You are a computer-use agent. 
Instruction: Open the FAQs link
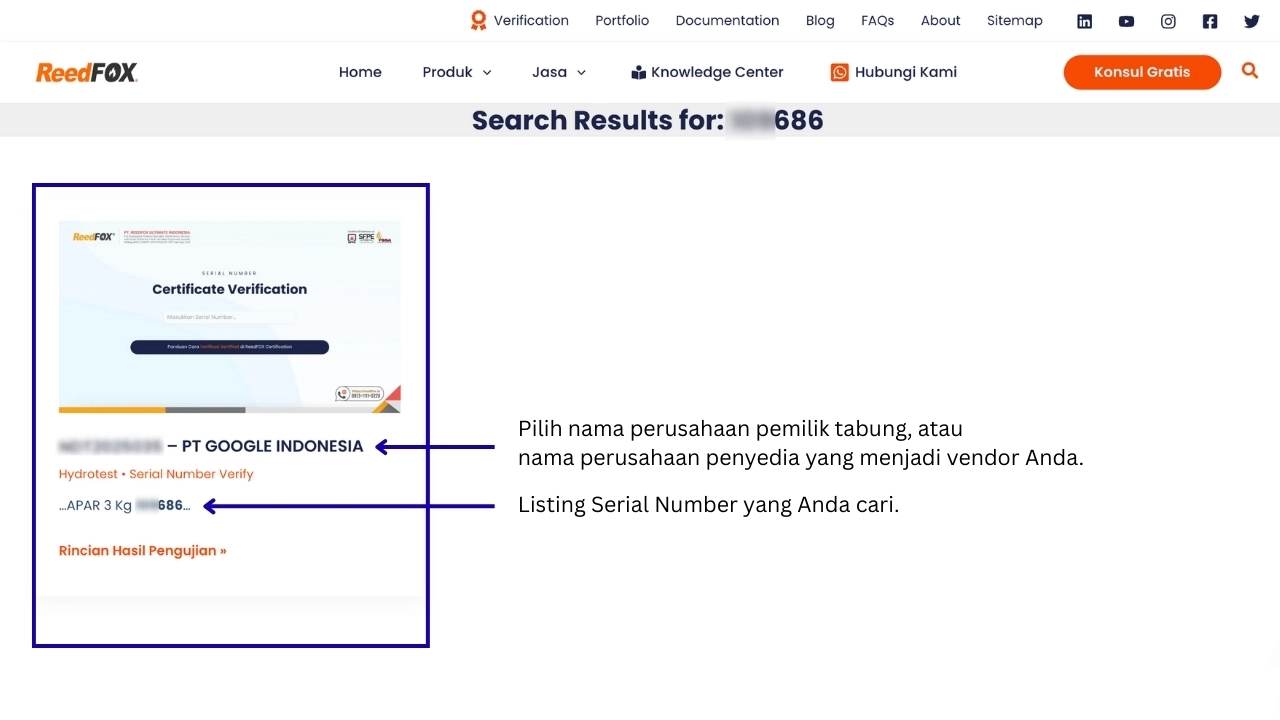[877, 20]
